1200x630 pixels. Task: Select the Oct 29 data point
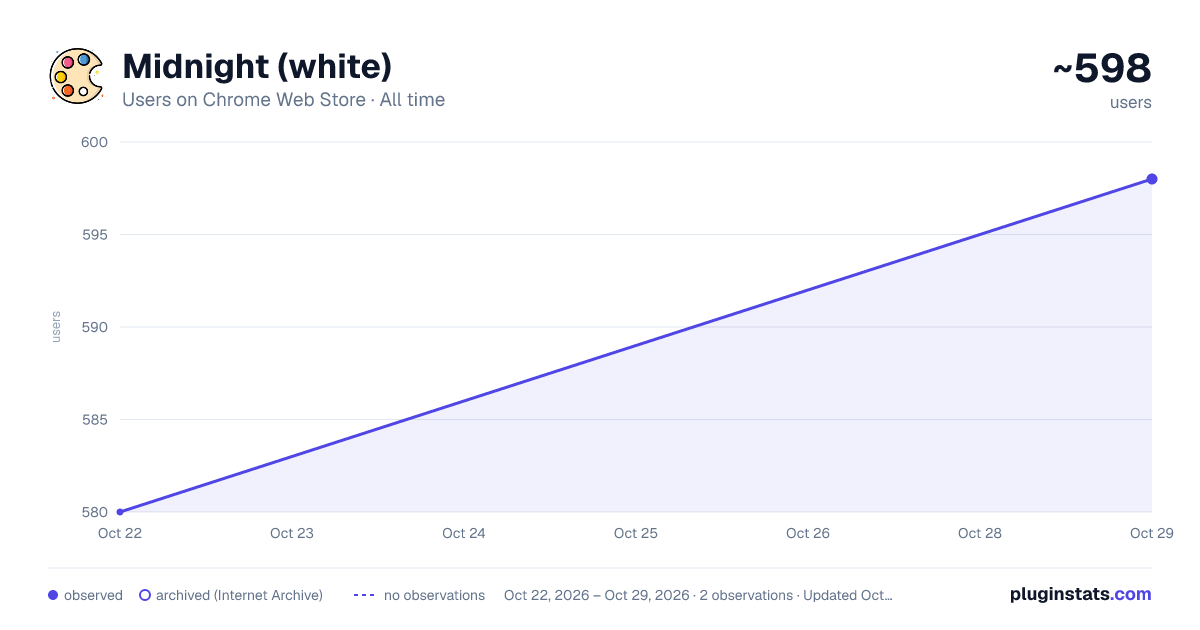point(1152,179)
